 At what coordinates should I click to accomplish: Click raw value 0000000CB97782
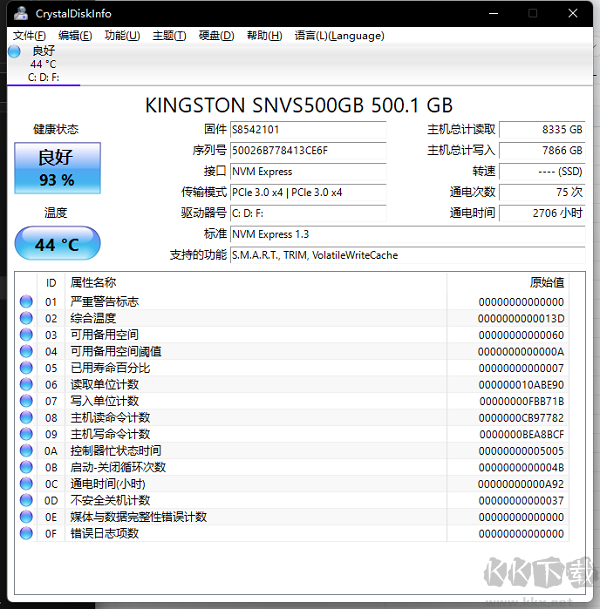[521, 418]
